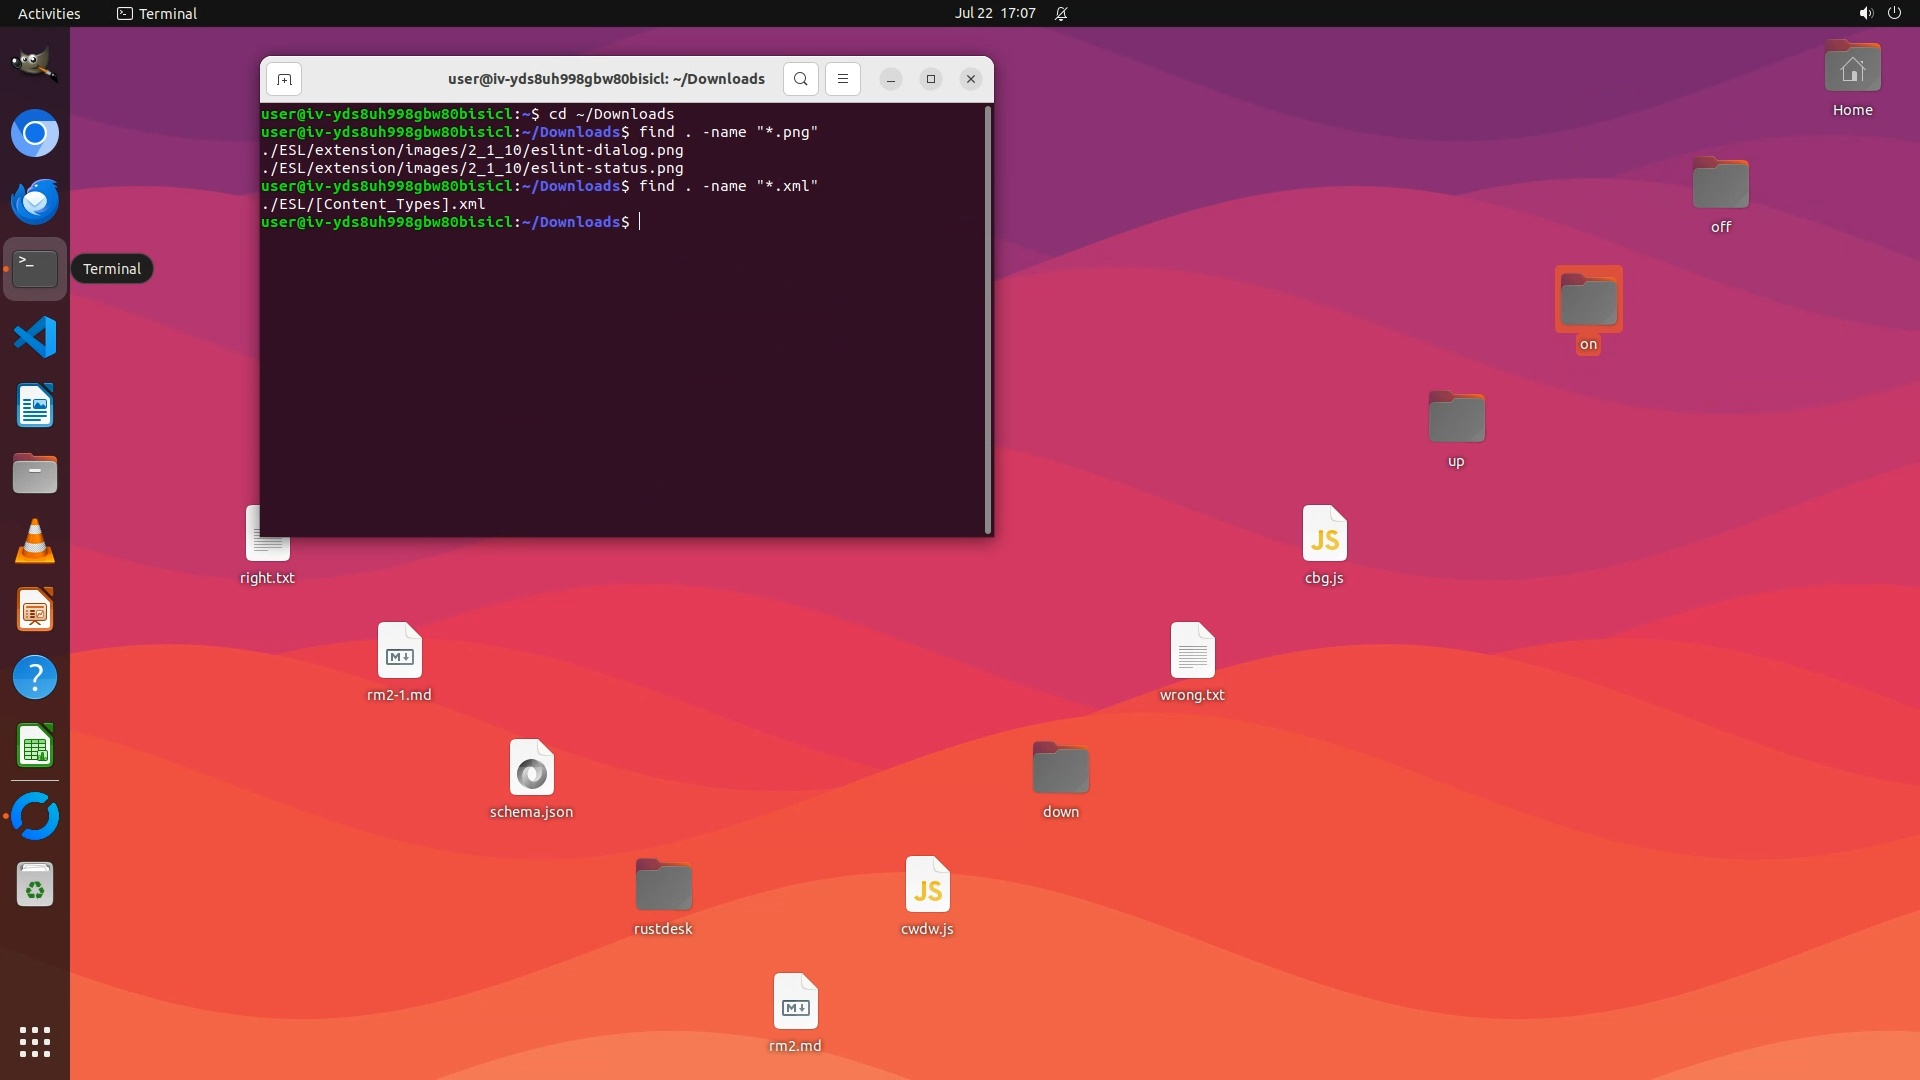Image resolution: width=1920 pixels, height=1080 pixels.
Task: Toggle the do-not-disturb notification bell icon
Action: (1061, 13)
